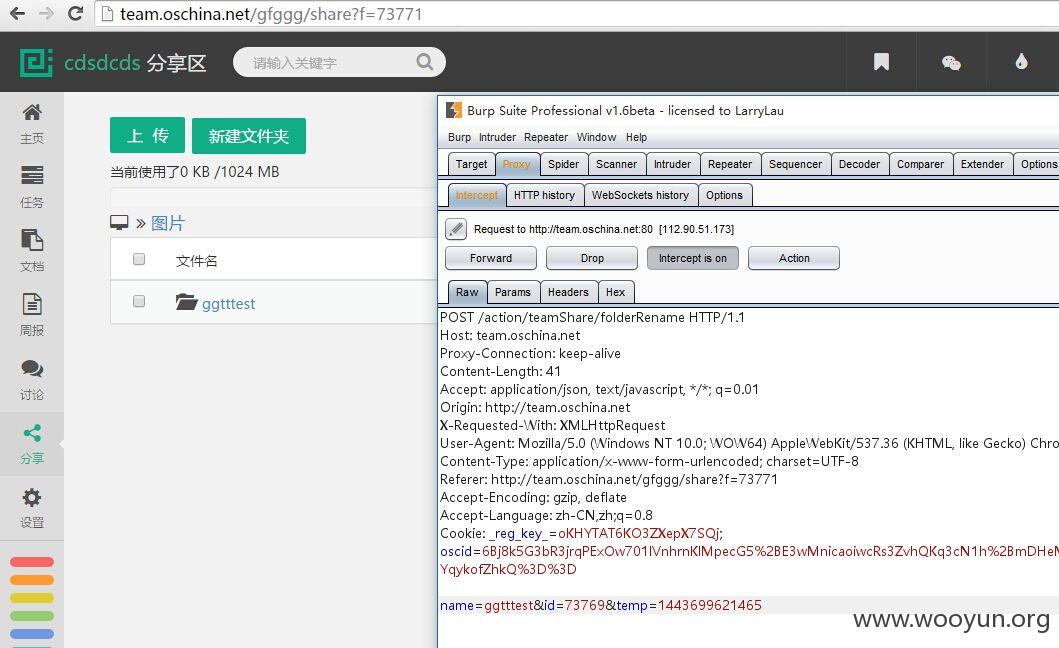Select the Raw view tab
The image size is (1059, 648).
[x=467, y=292]
